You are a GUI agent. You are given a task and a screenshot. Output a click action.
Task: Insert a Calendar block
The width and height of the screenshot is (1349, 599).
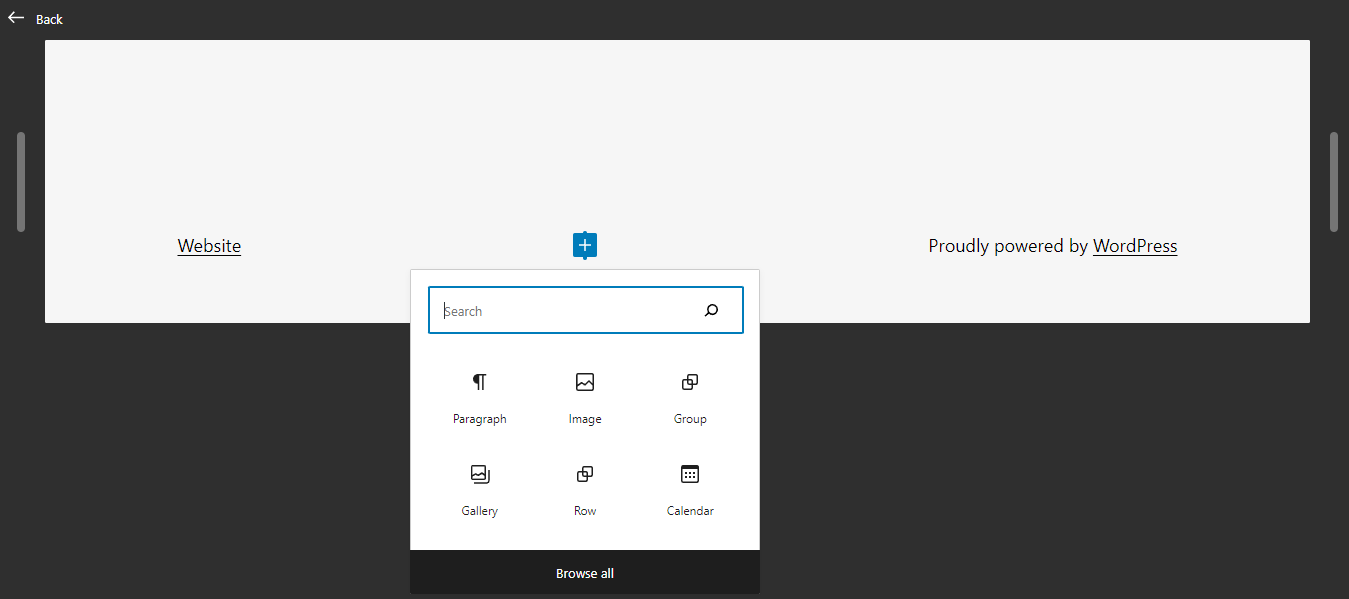[689, 490]
